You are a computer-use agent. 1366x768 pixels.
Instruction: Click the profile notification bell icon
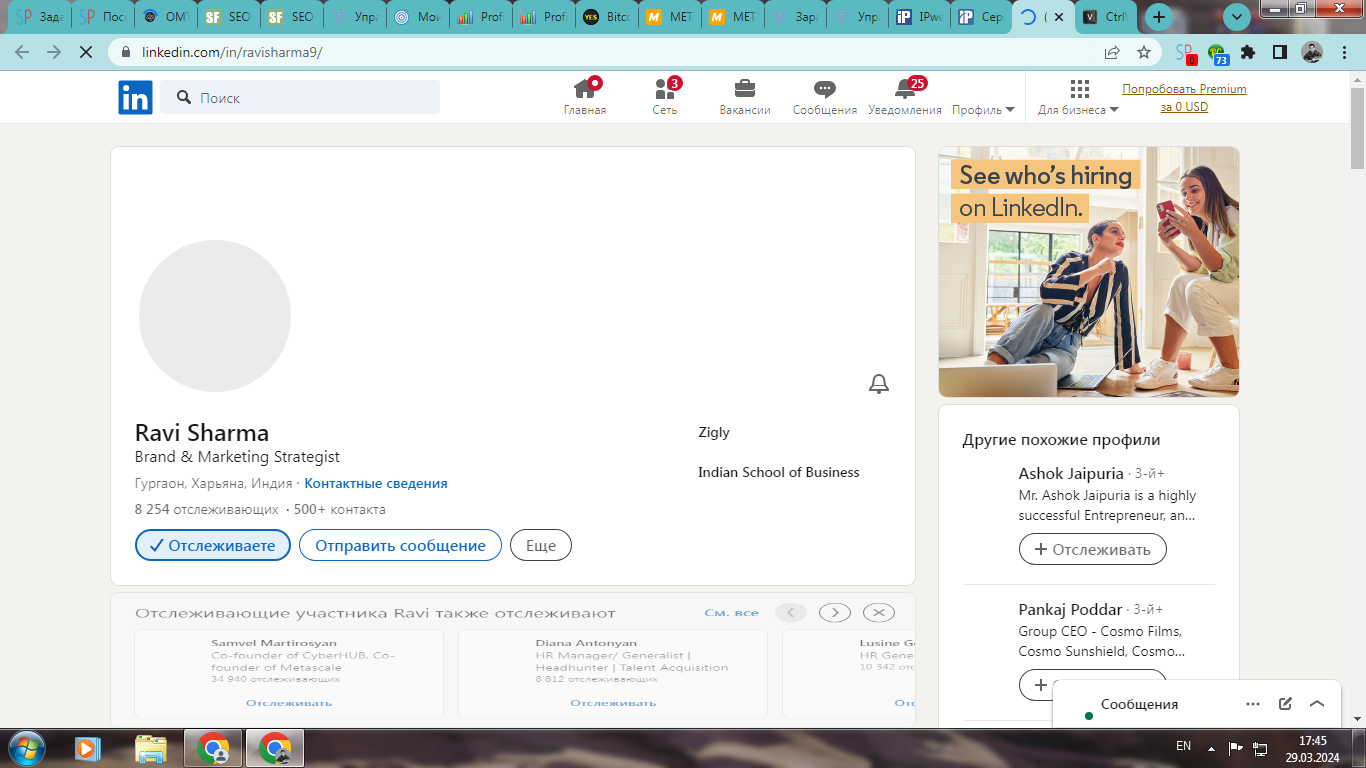click(879, 384)
